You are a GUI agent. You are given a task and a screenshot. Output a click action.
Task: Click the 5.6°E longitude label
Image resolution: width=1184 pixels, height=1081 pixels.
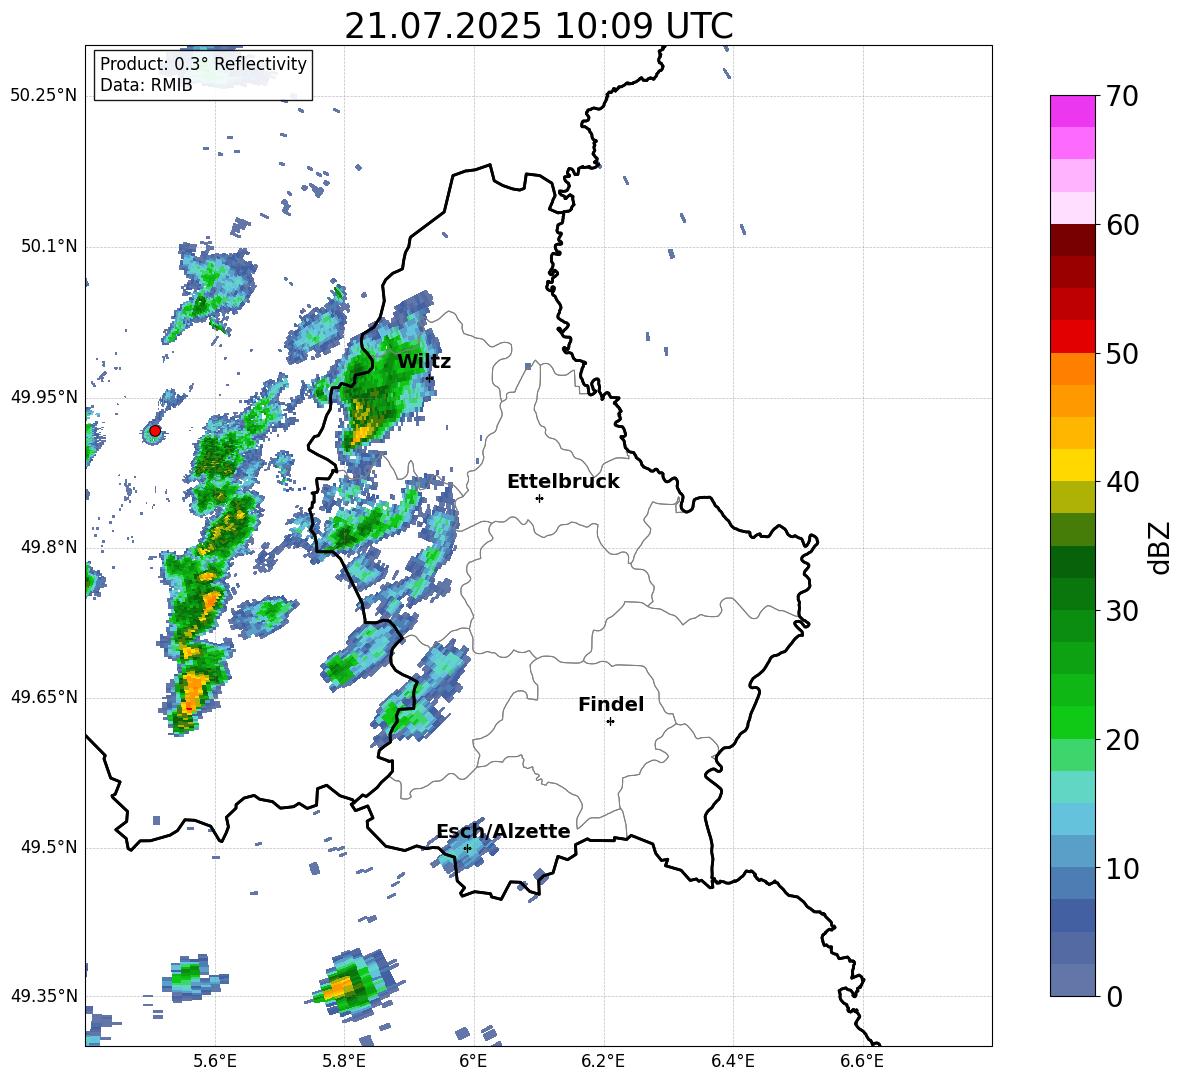click(215, 1061)
